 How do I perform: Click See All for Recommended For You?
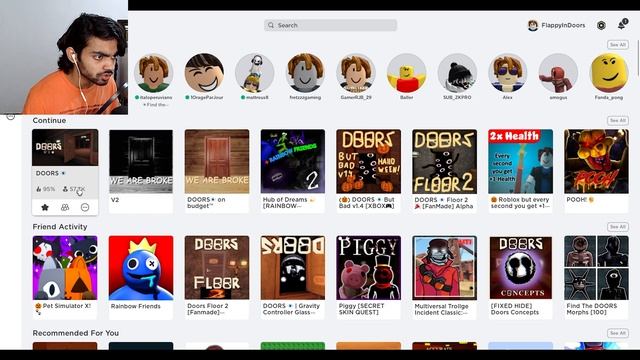pyautogui.click(x=618, y=333)
